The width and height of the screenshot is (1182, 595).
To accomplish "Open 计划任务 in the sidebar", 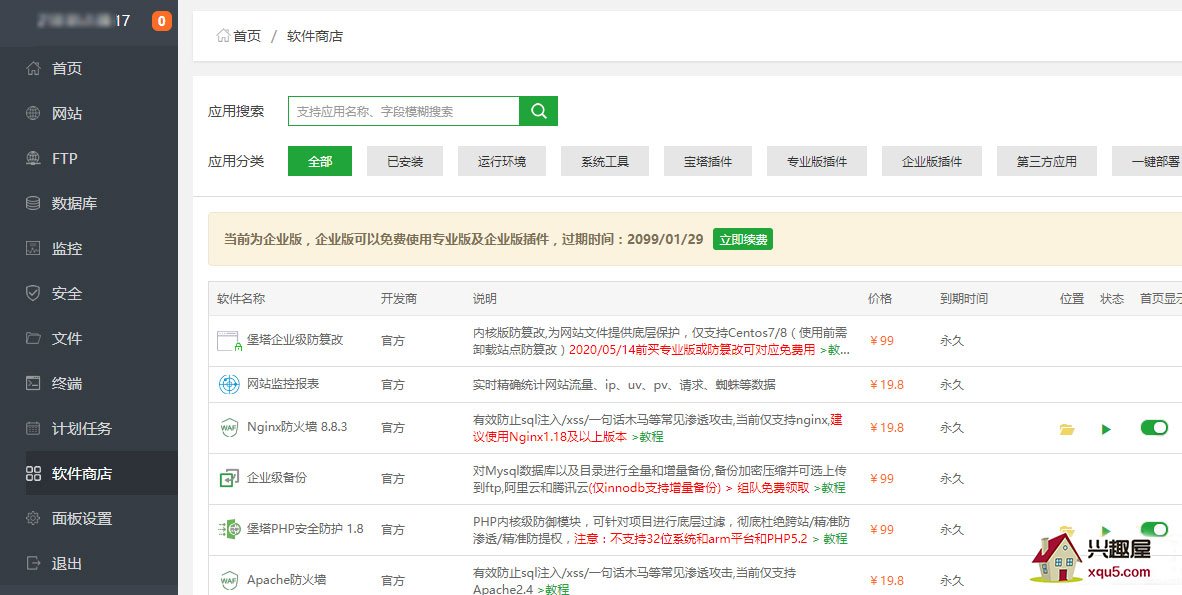I will coord(89,428).
